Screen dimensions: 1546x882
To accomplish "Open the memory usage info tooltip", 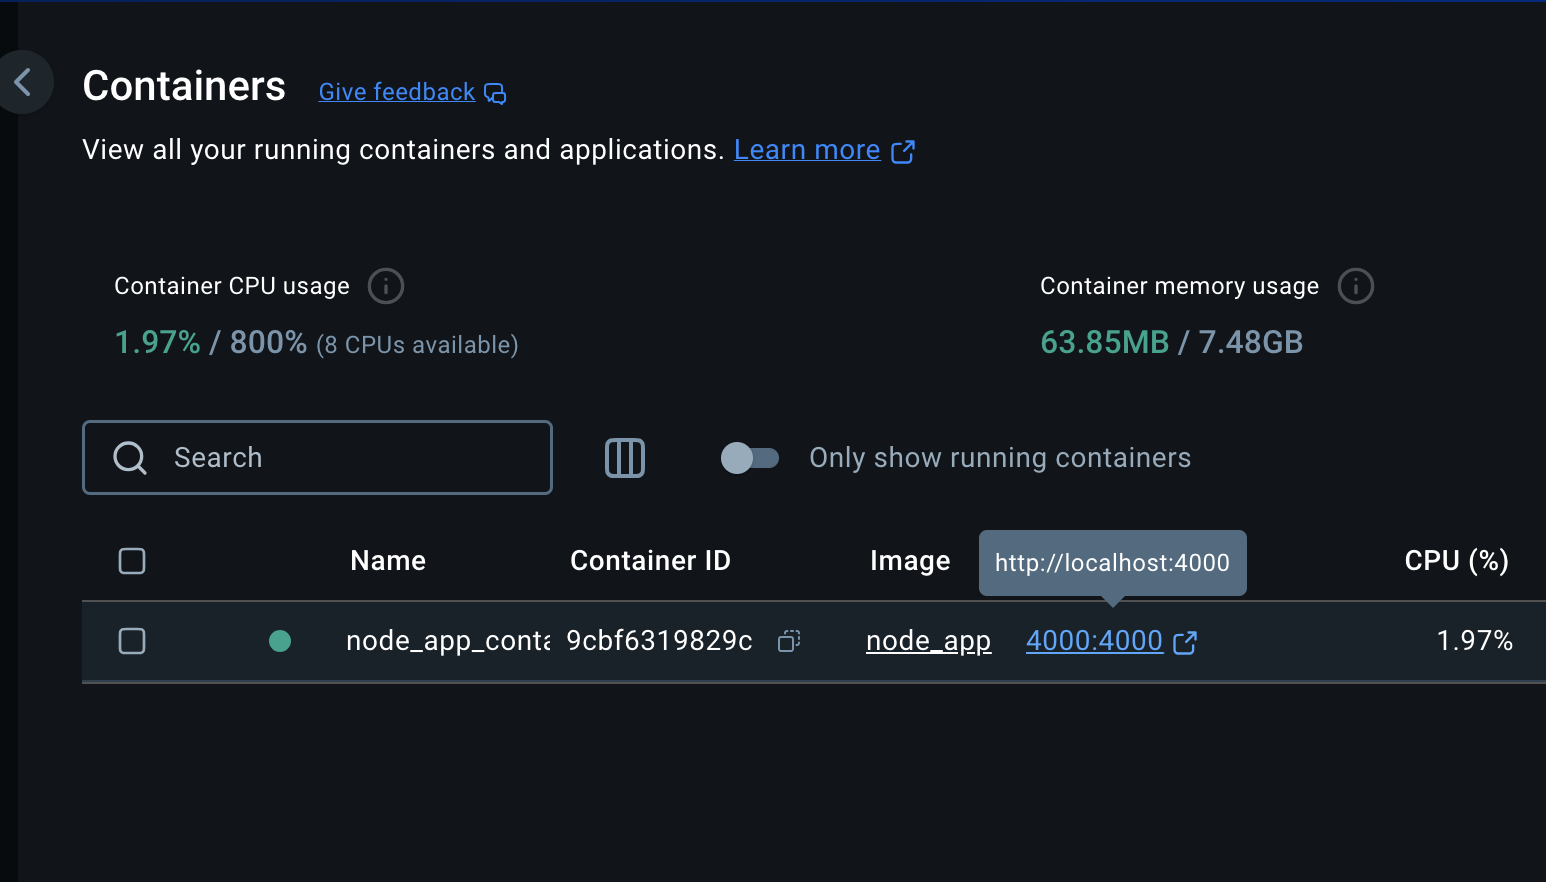I will pos(1355,286).
